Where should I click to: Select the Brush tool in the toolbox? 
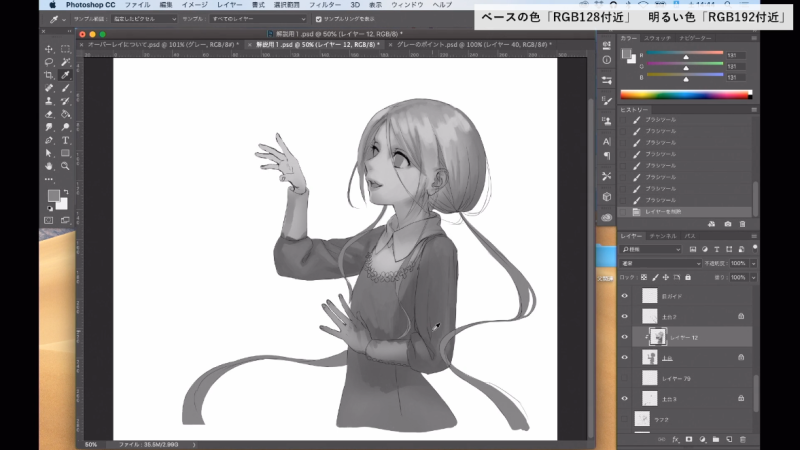[x=65, y=88]
